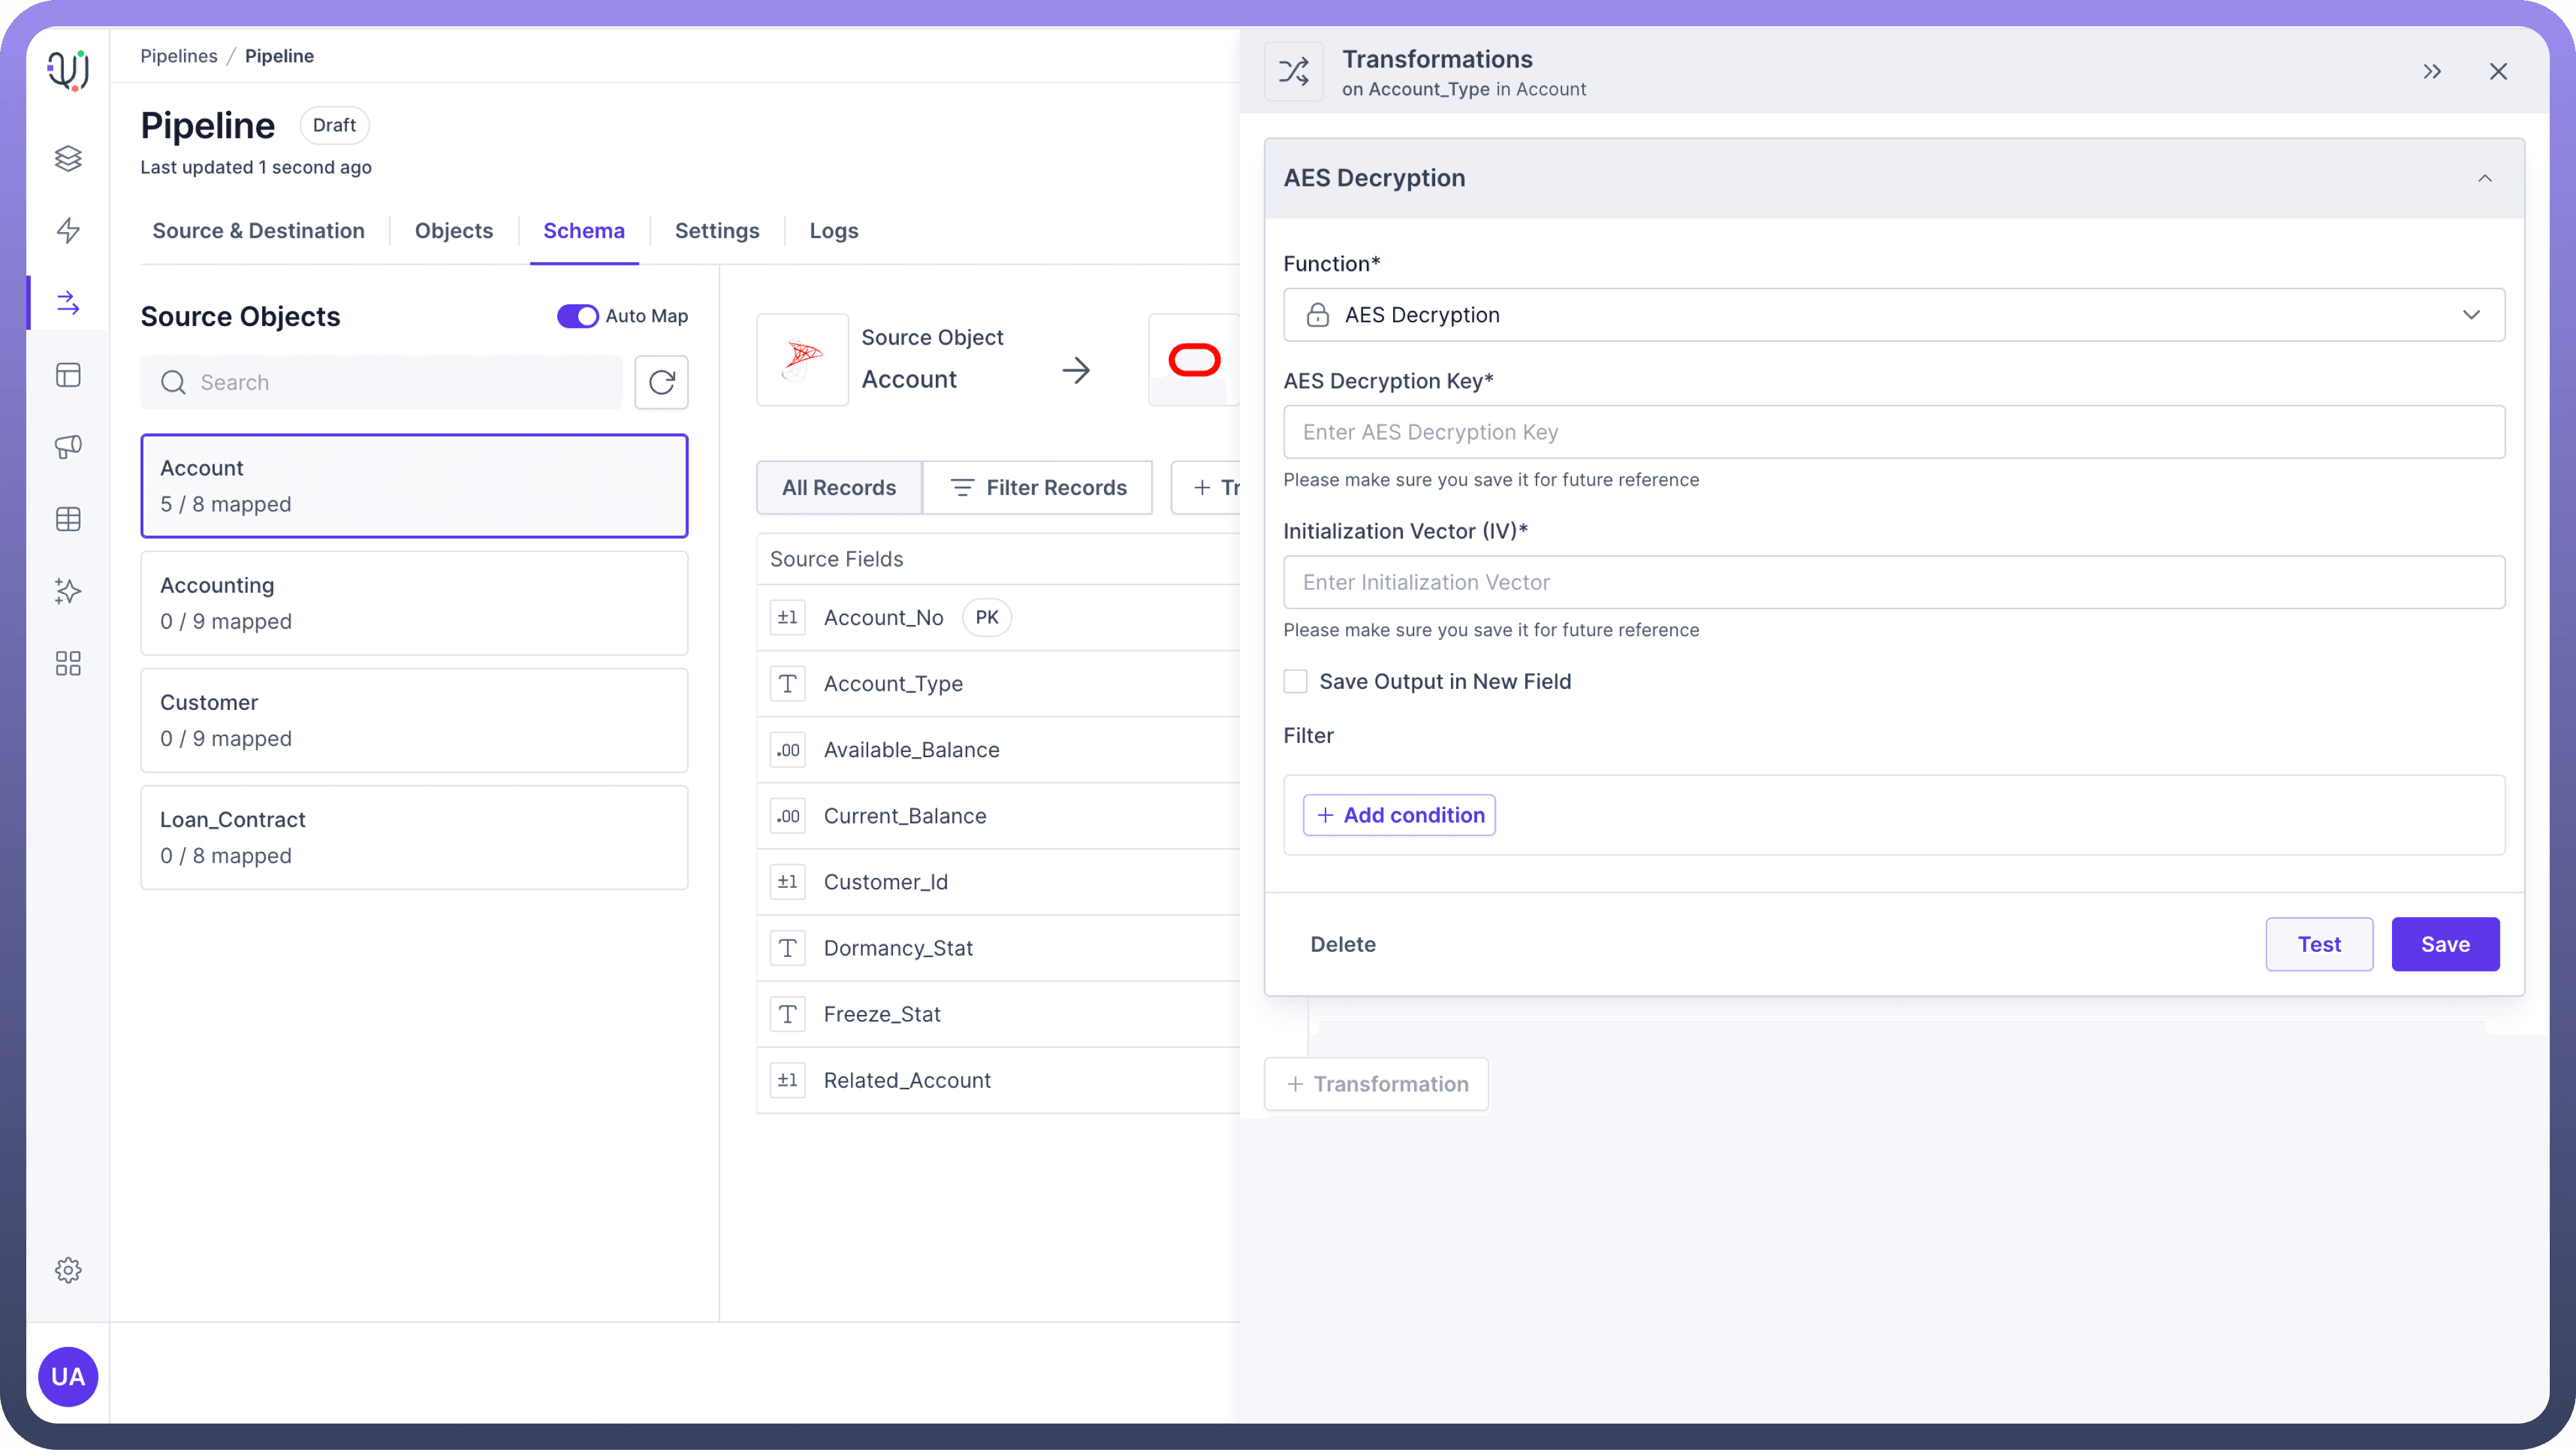Viewport: 2576px width, 1450px height.
Task: Check Save Output in New Field
Action: pyautogui.click(x=1295, y=681)
